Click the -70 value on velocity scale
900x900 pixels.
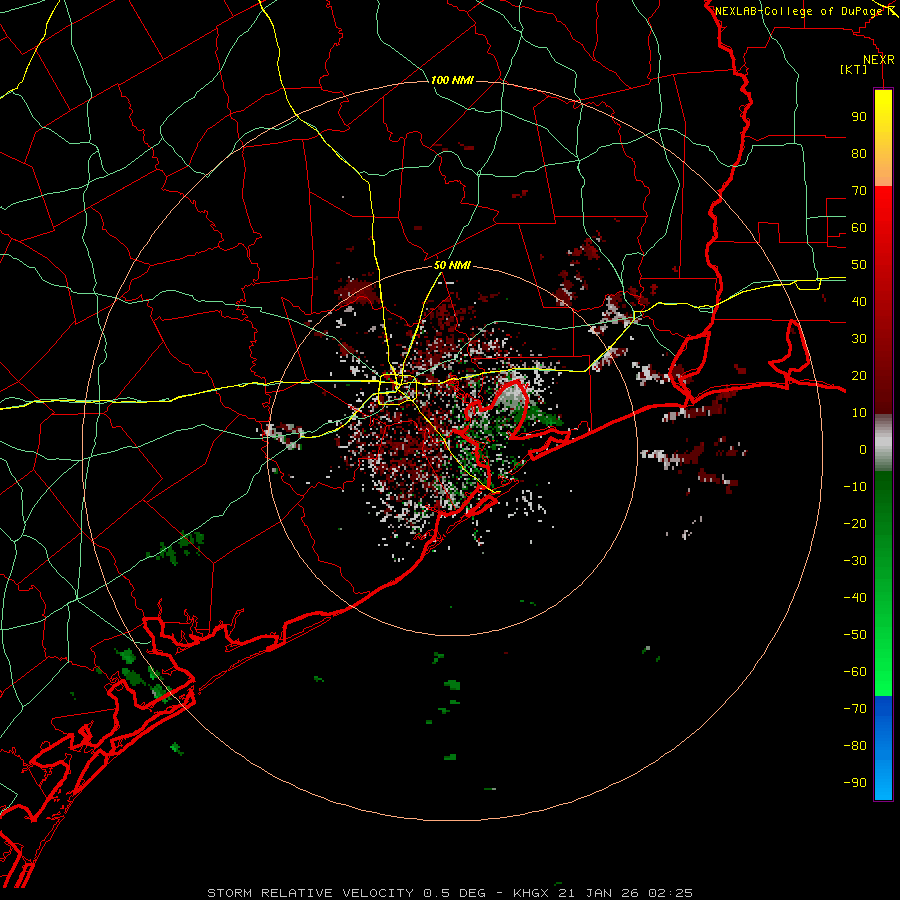(855, 709)
